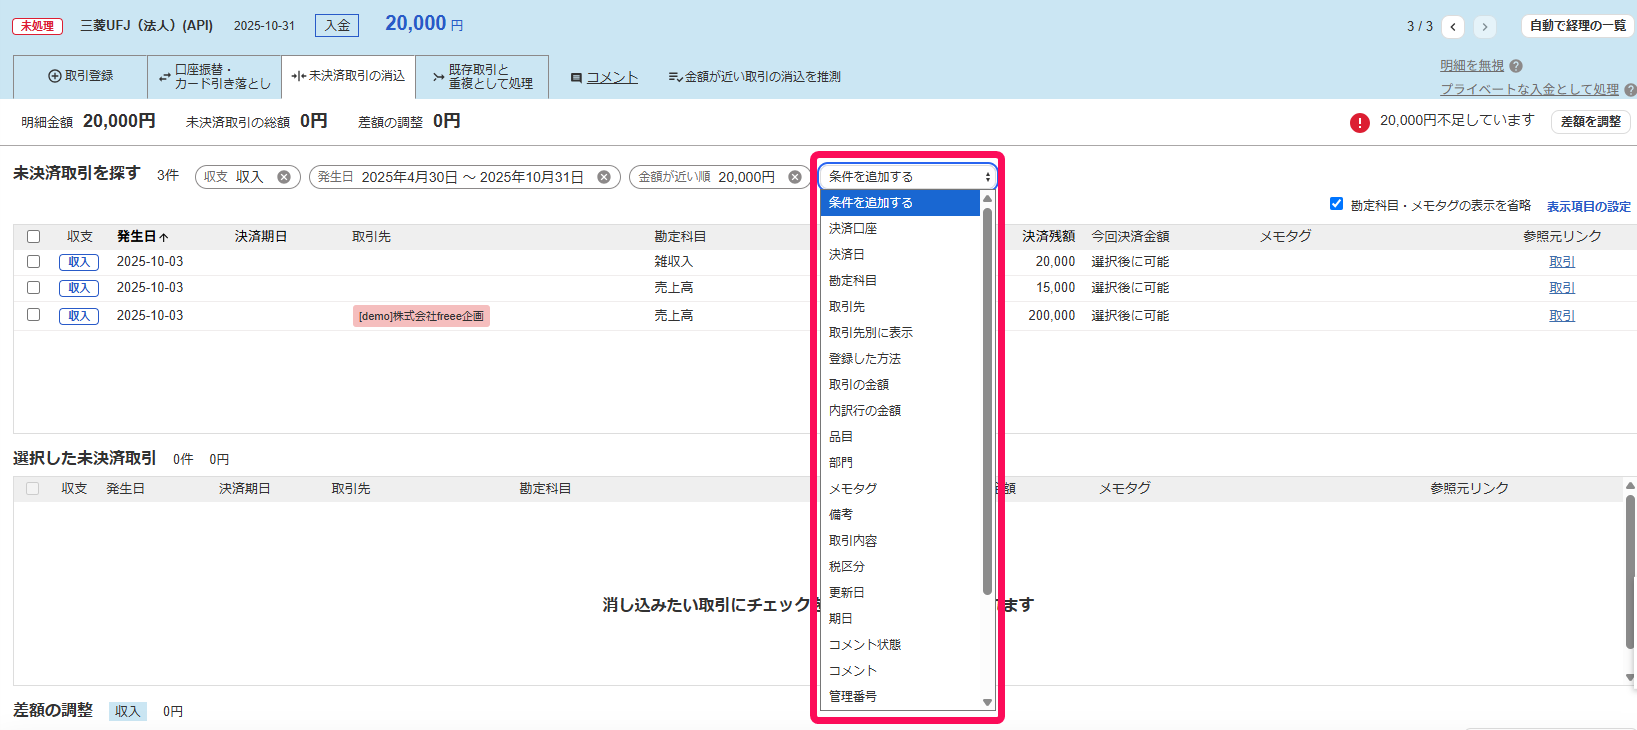Pick コメント状態 in the dropdown list
1637x730 pixels.
click(900, 645)
